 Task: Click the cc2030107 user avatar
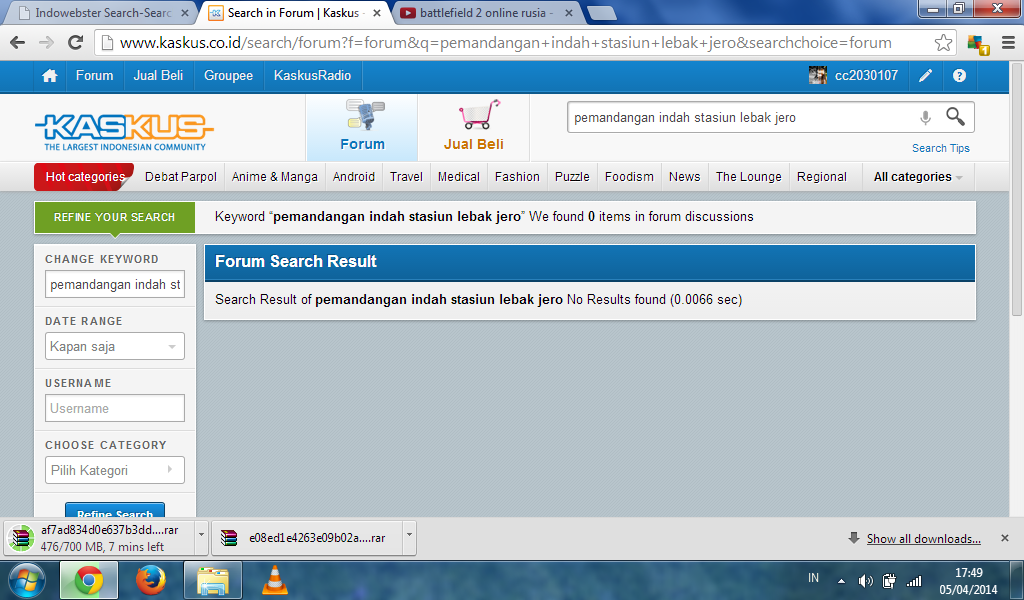tap(818, 76)
